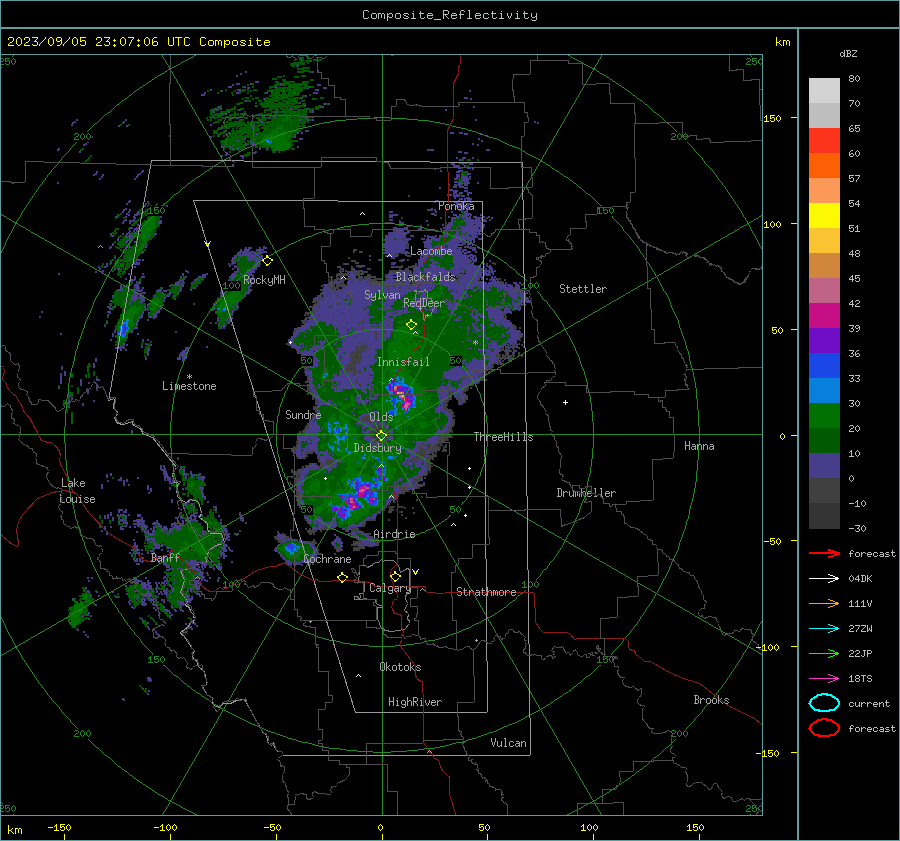This screenshot has width=900, height=841.
Task: Click the Brooks city label
Action: click(711, 700)
